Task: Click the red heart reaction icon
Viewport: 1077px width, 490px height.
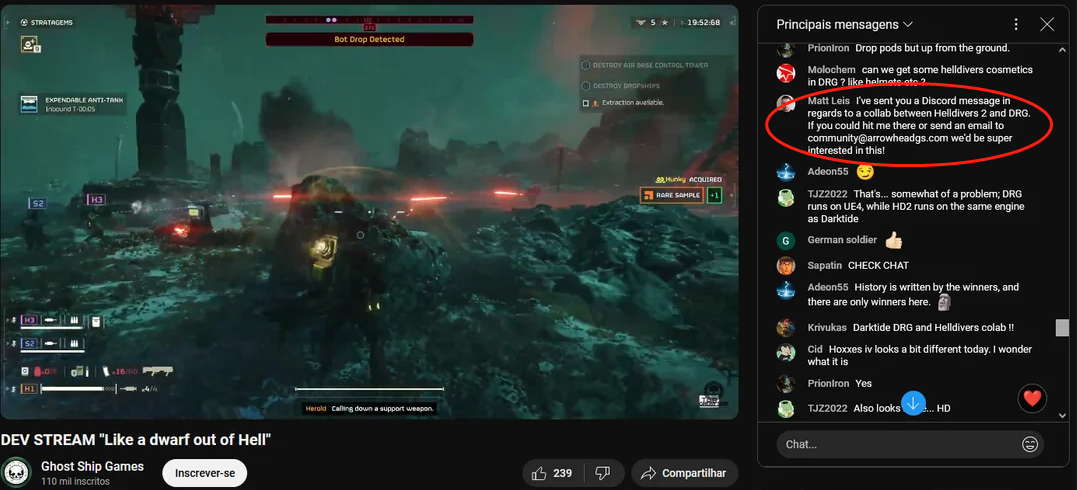Action: (1032, 399)
